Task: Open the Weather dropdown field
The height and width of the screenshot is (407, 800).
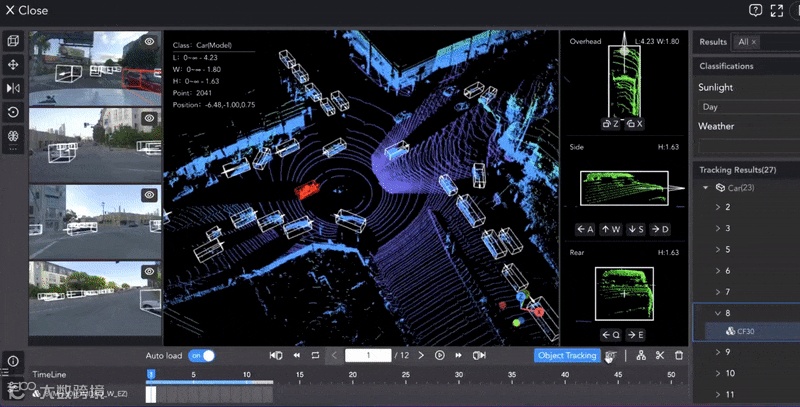Action: 748,146
